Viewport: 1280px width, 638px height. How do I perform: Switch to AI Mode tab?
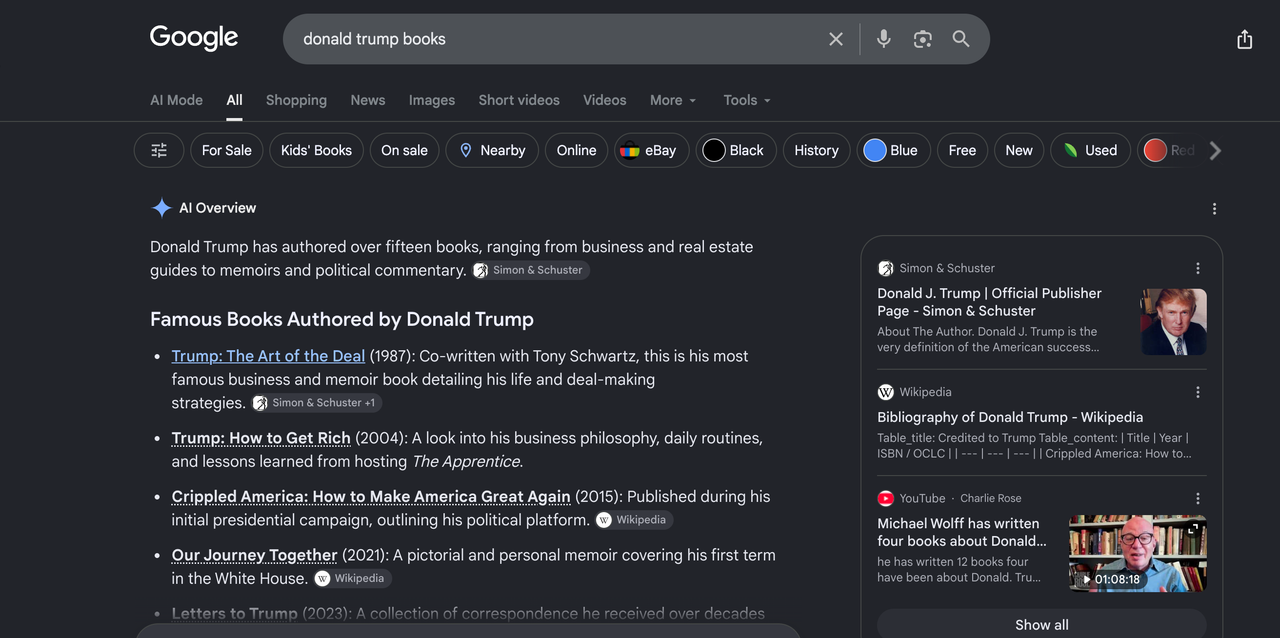(x=176, y=100)
